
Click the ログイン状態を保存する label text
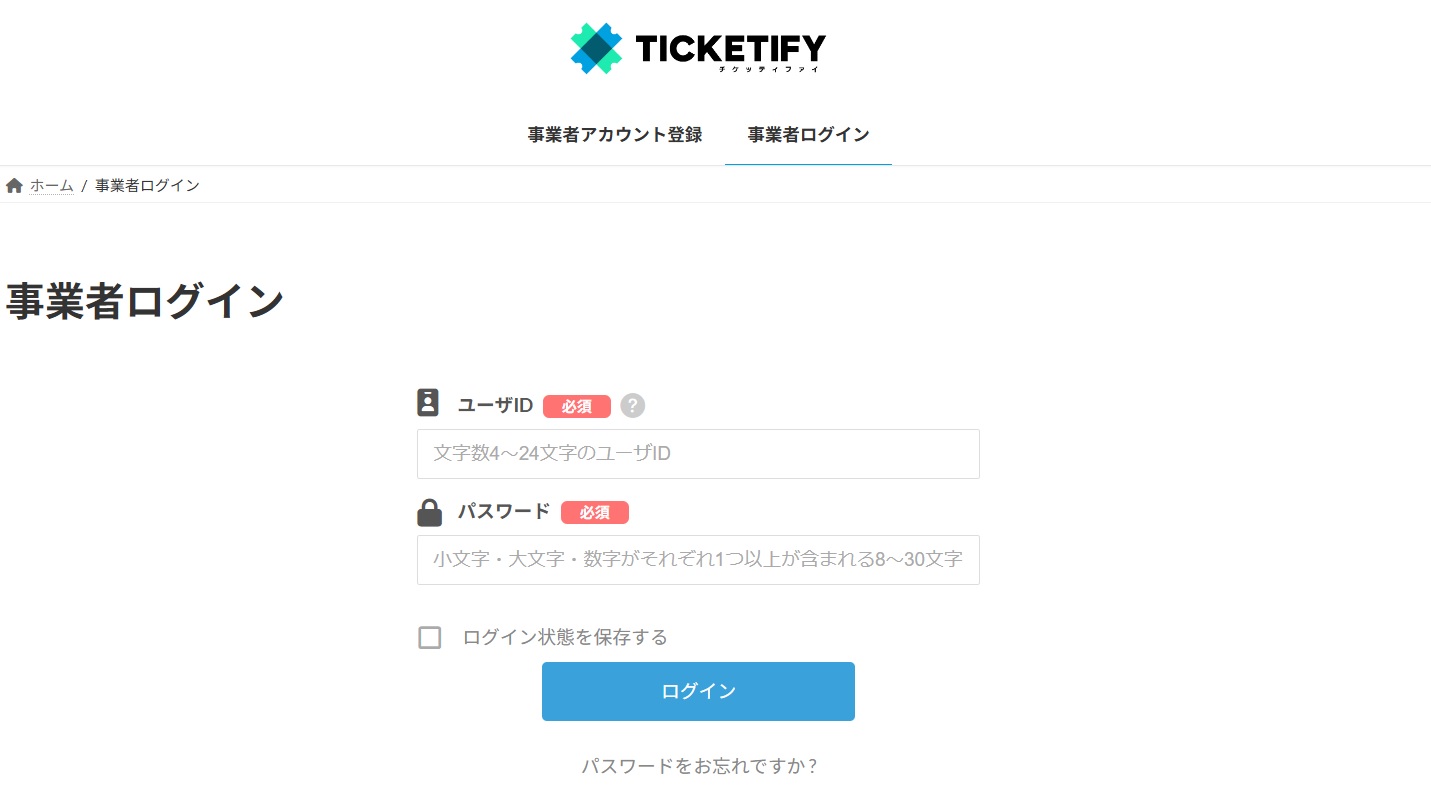tap(565, 638)
